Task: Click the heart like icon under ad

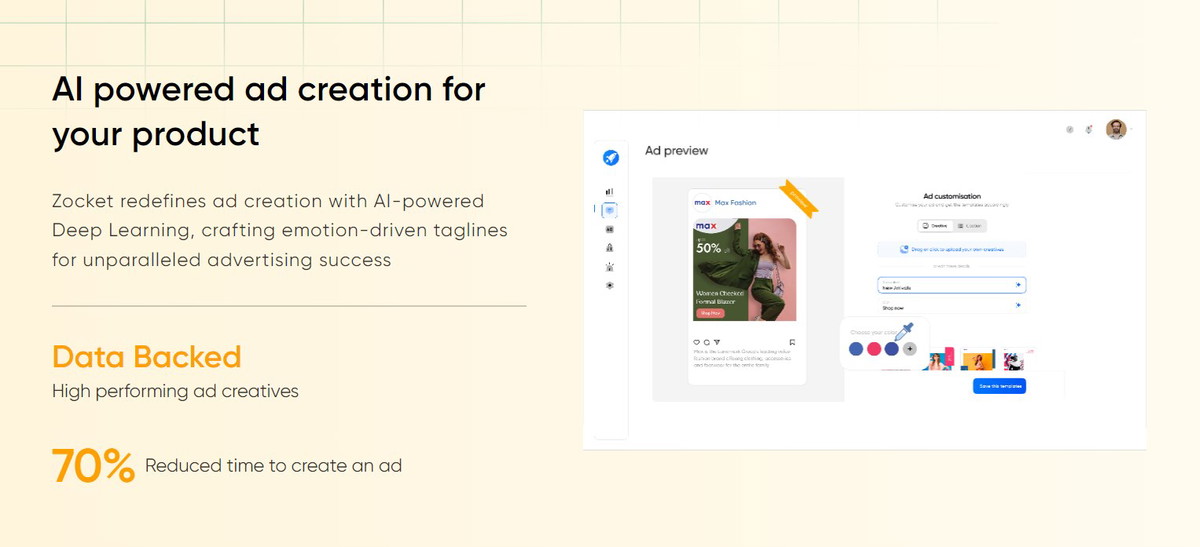Action: pos(697,342)
